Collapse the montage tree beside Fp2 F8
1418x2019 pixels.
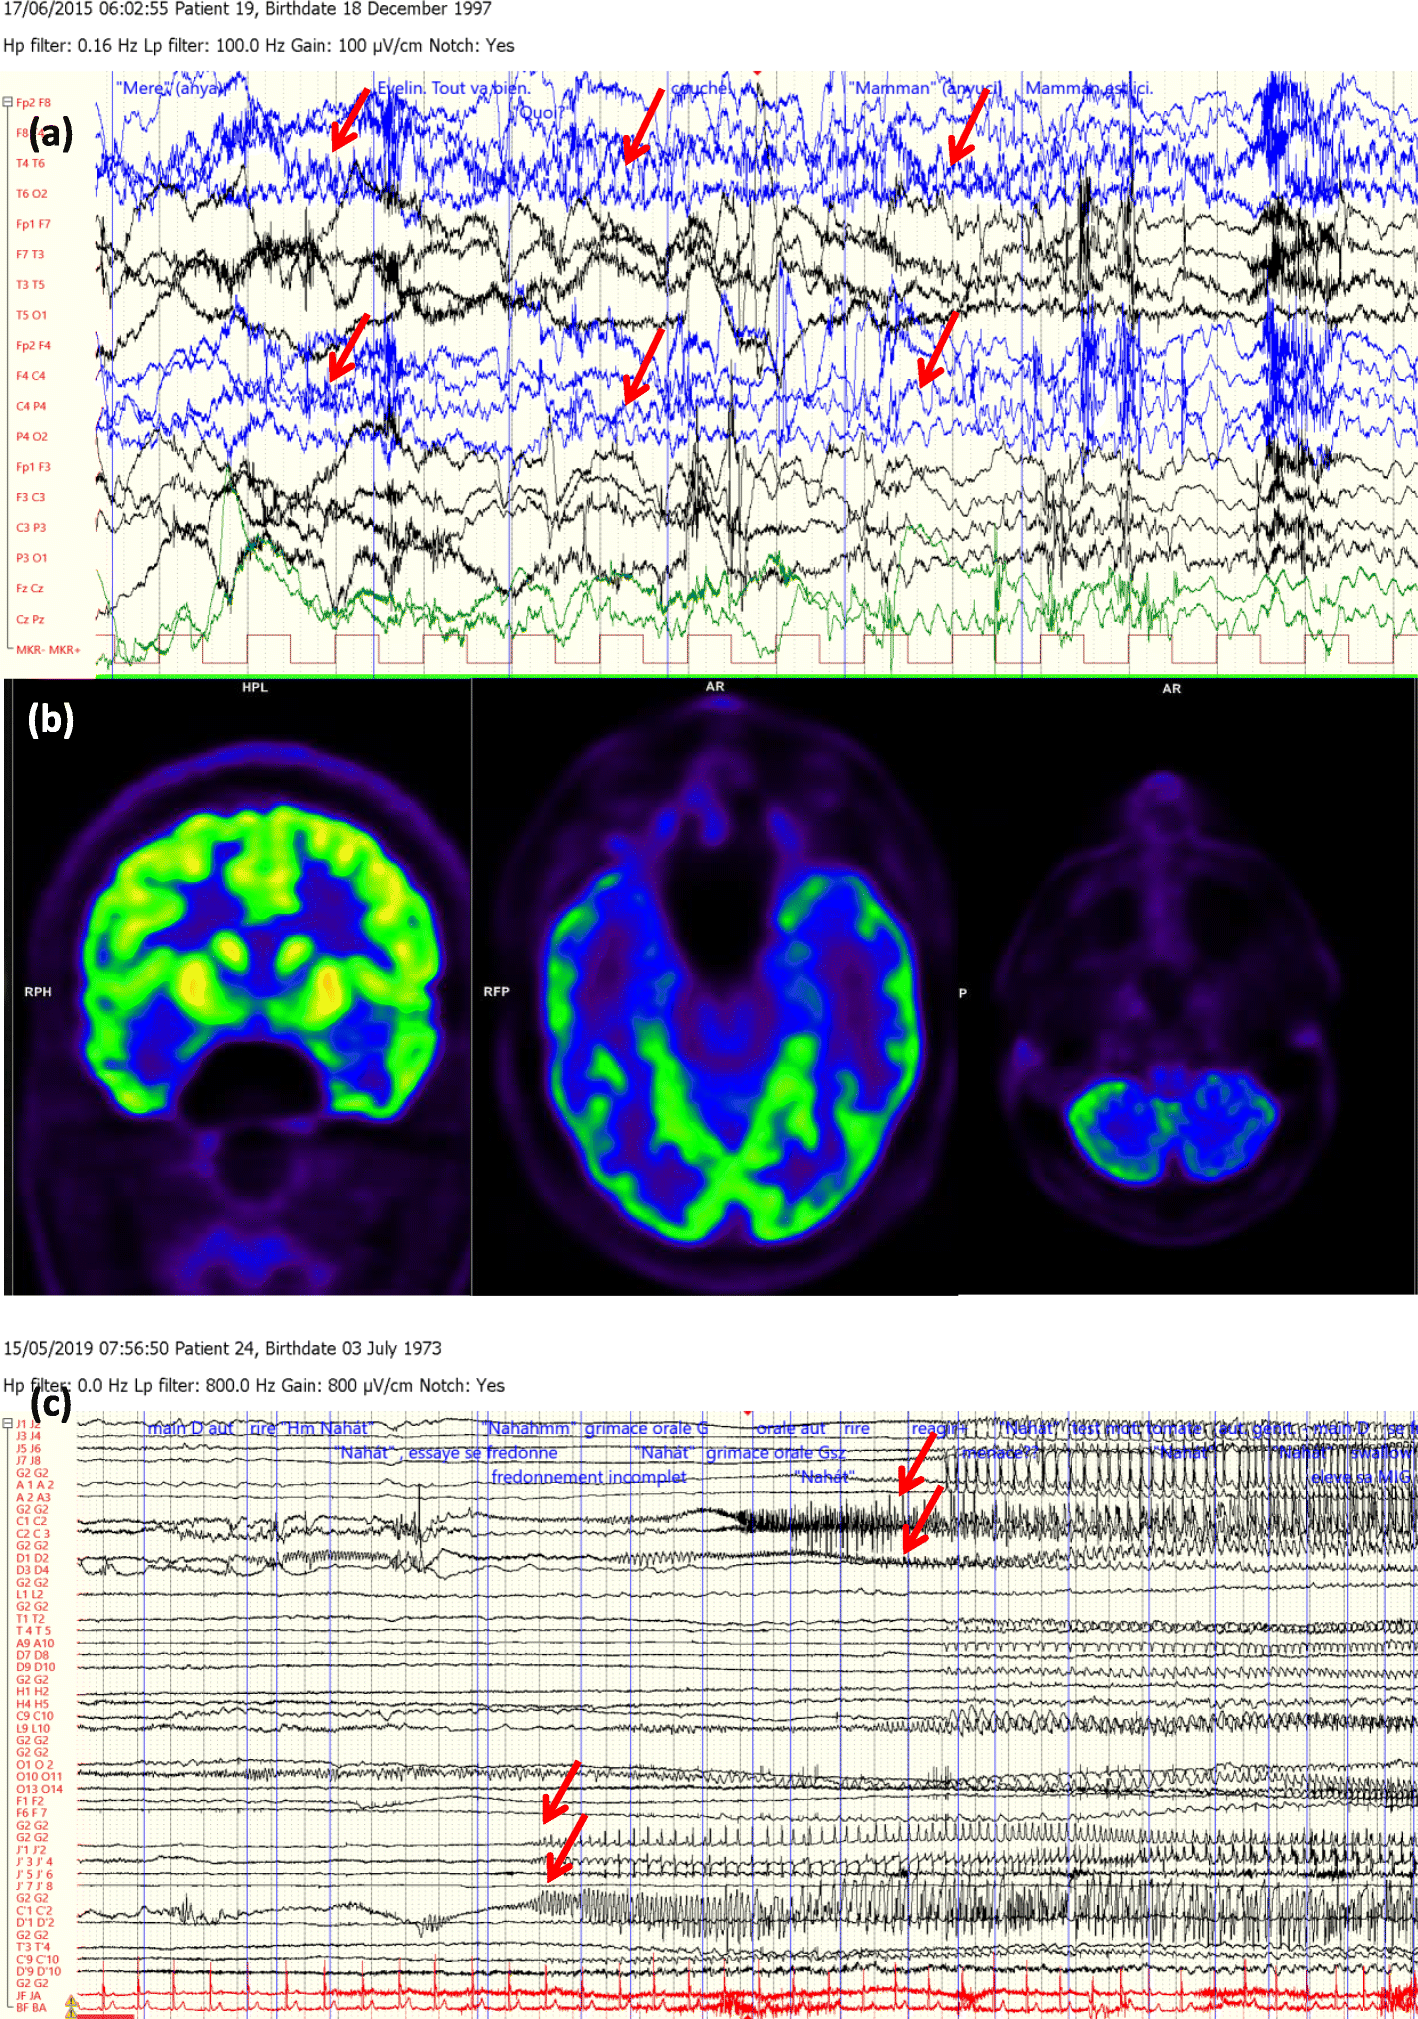pos(7,102)
